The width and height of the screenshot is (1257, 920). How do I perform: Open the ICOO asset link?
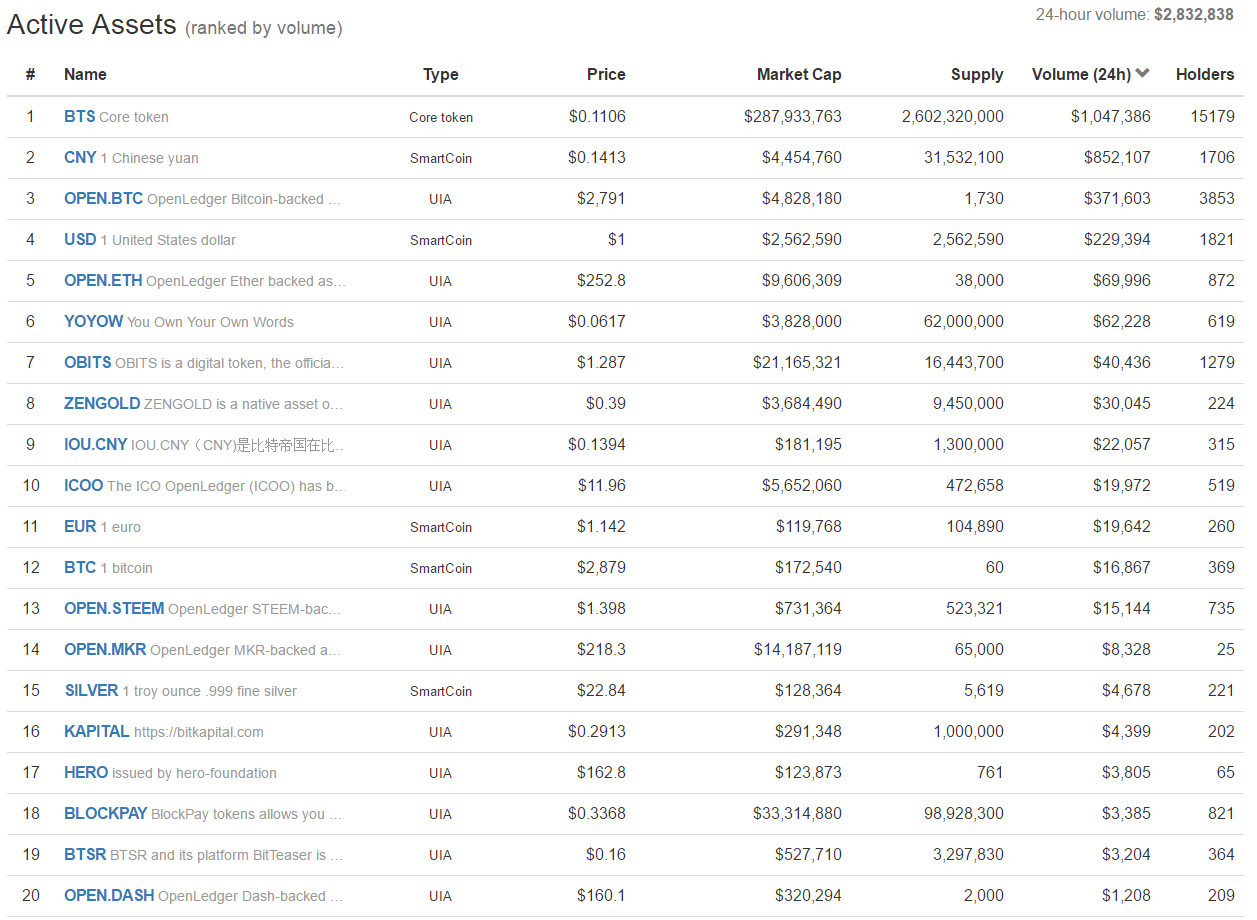[84, 486]
